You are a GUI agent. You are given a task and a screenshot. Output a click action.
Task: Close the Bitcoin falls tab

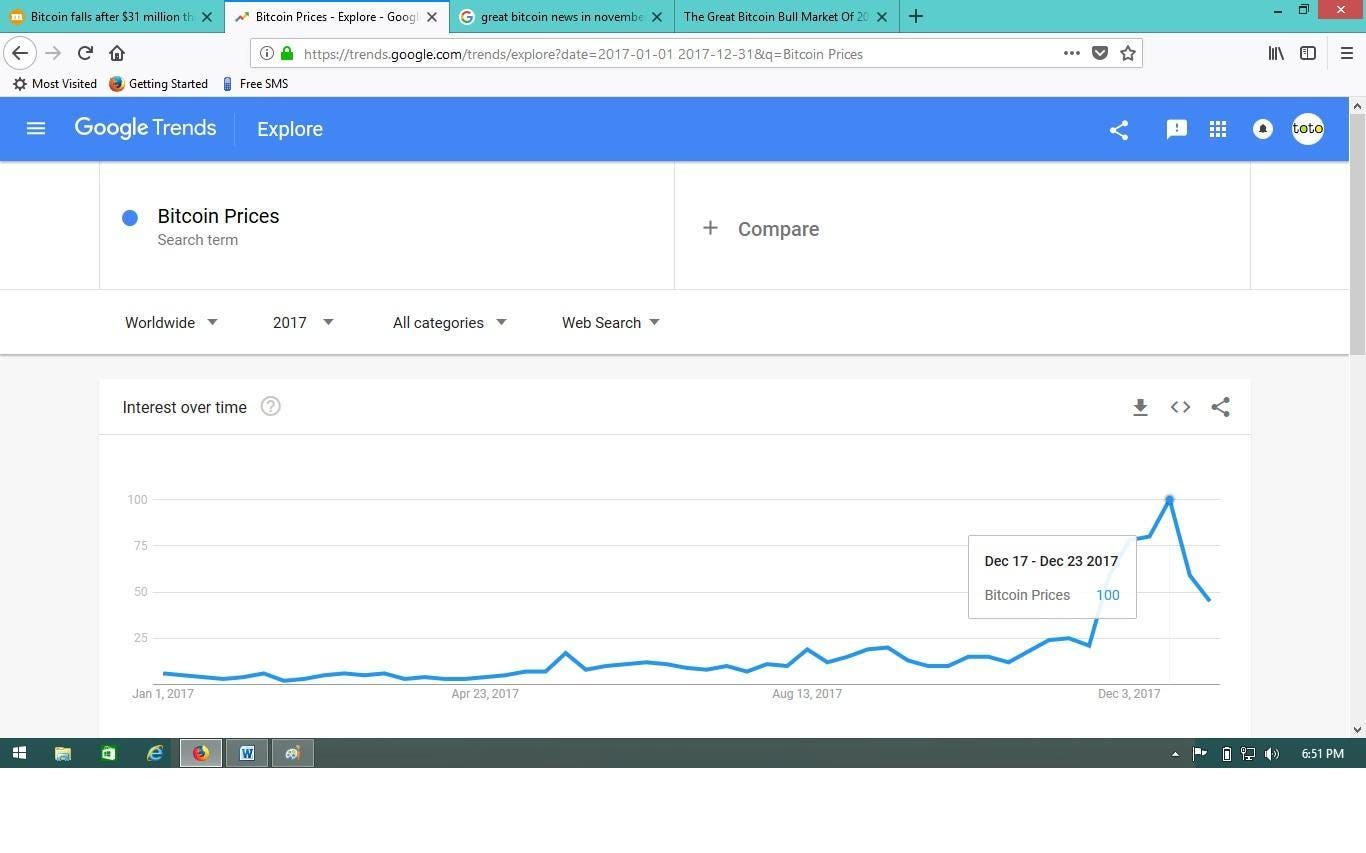[207, 17]
